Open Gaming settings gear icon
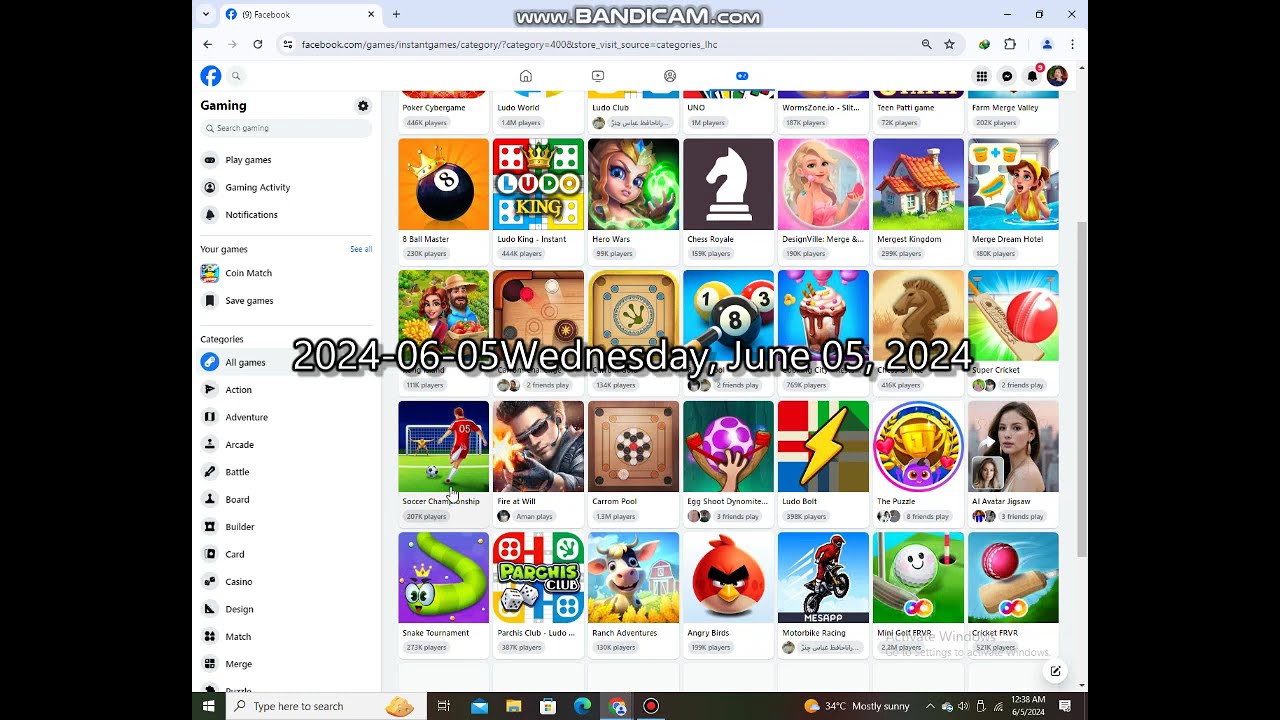Viewport: 1280px width, 720px height. click(x=363, y=106)
